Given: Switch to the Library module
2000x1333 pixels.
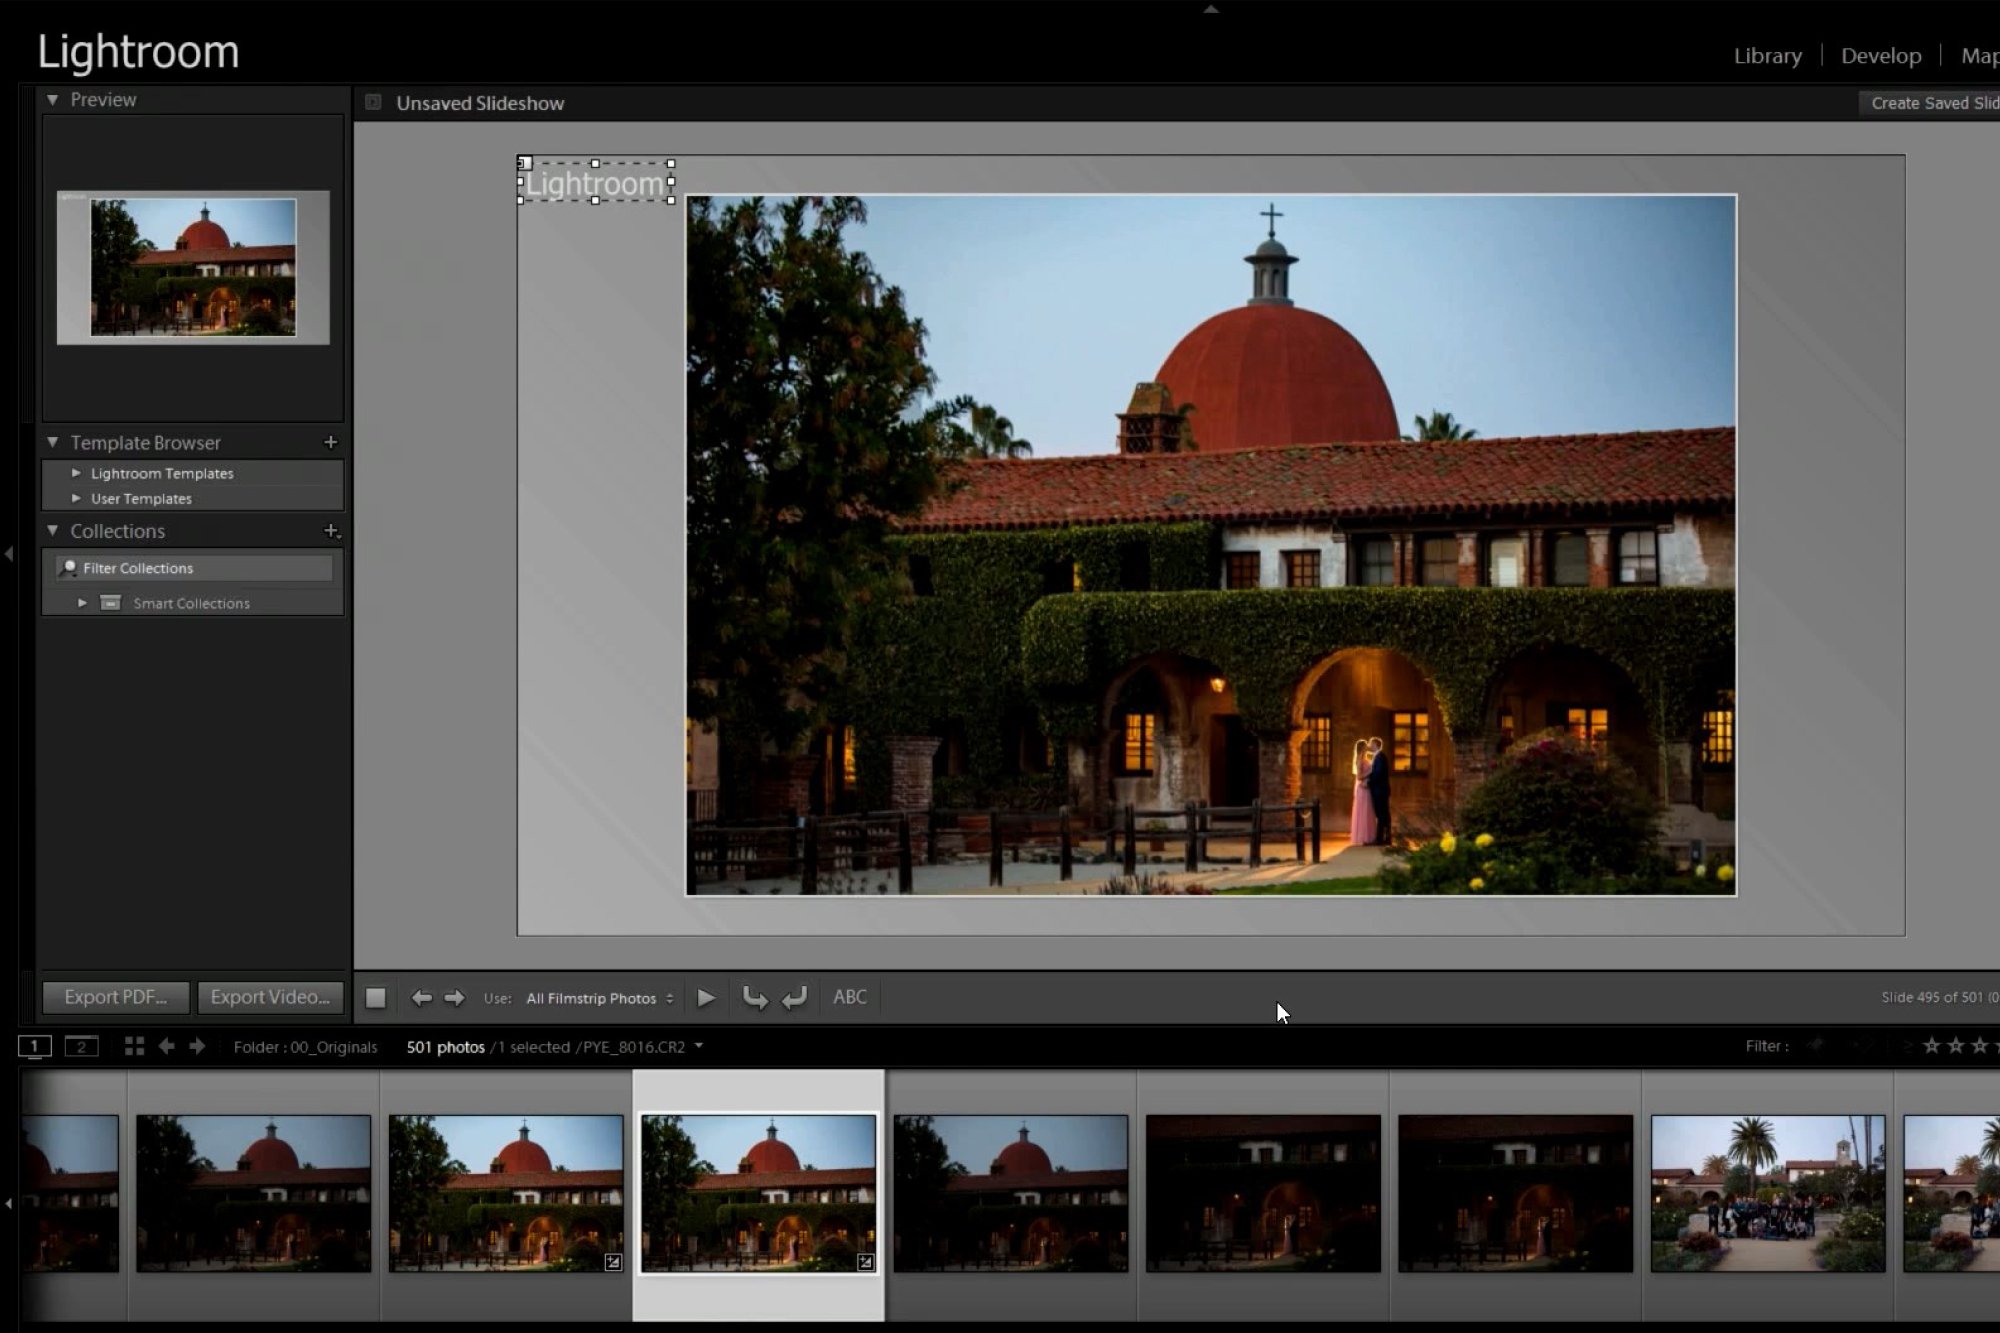Looking at the screenshot, I should 1767,56.
